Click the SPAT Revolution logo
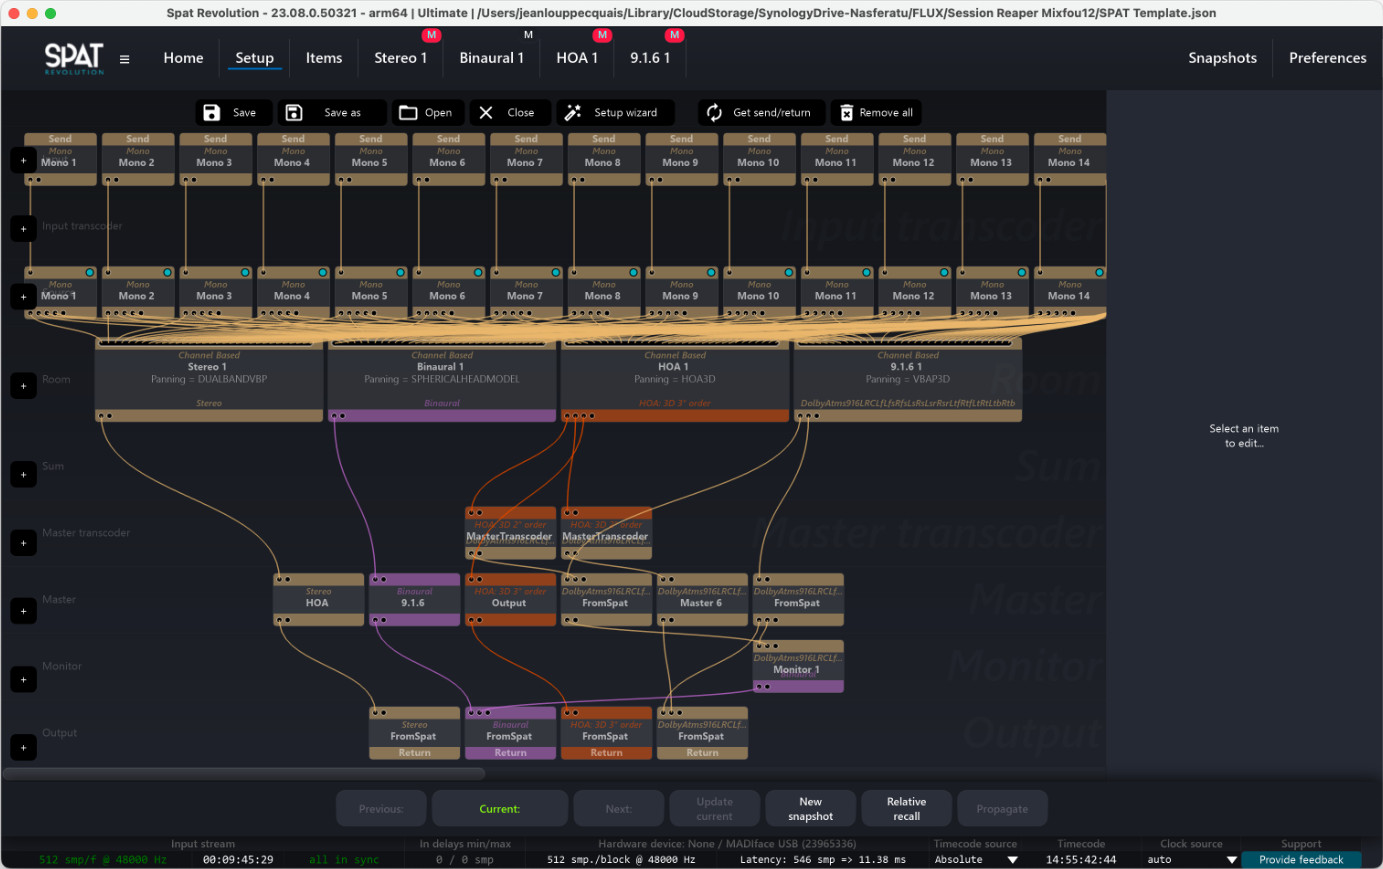The image size is (1383, 869). [74, 59]
